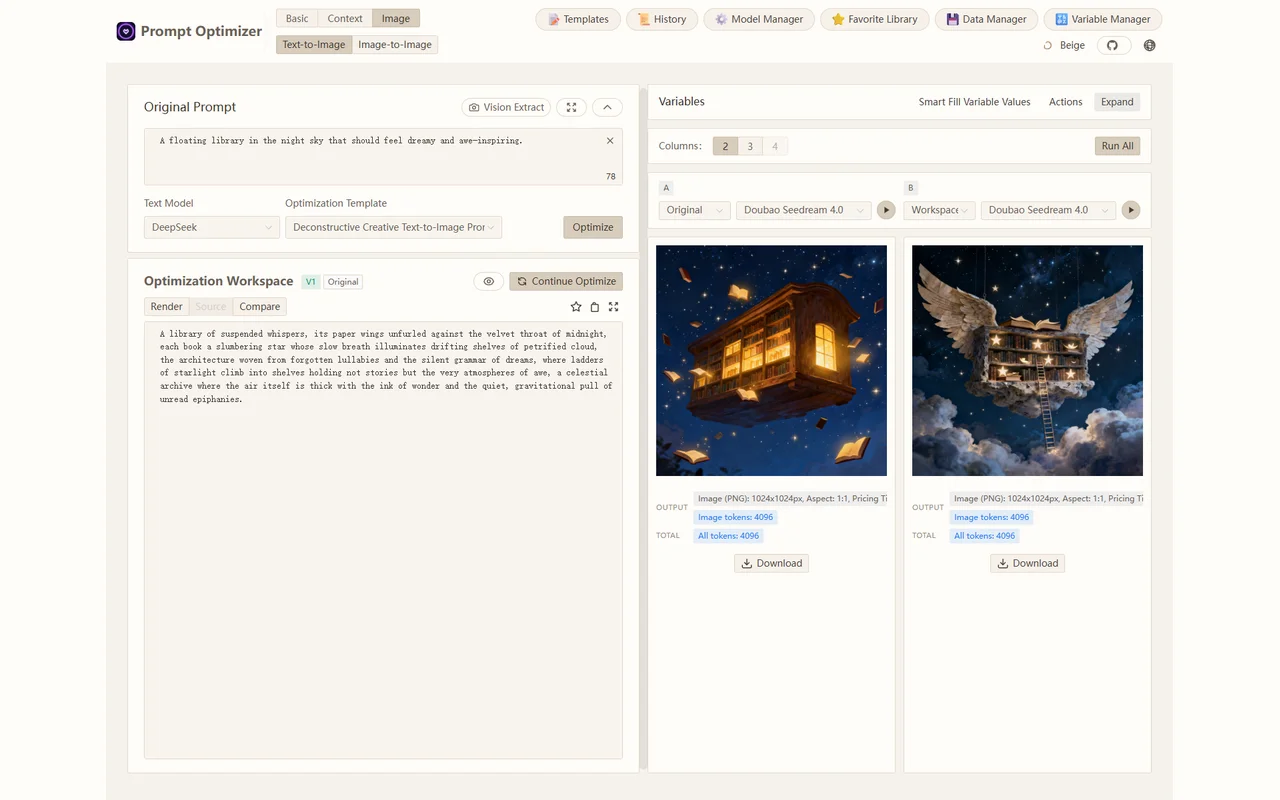Open the DeepSeek text model dropdown
This screenshot has height=800, width=1280.
[x=212, y=227]
